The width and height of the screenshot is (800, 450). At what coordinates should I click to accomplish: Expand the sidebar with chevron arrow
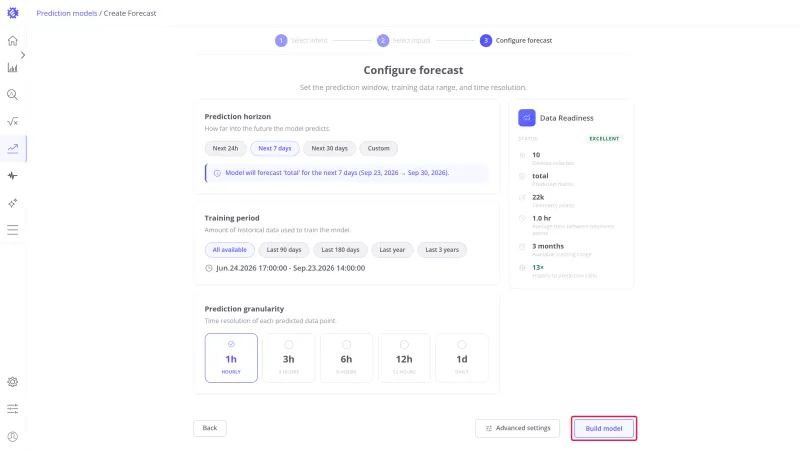(23, 55)
